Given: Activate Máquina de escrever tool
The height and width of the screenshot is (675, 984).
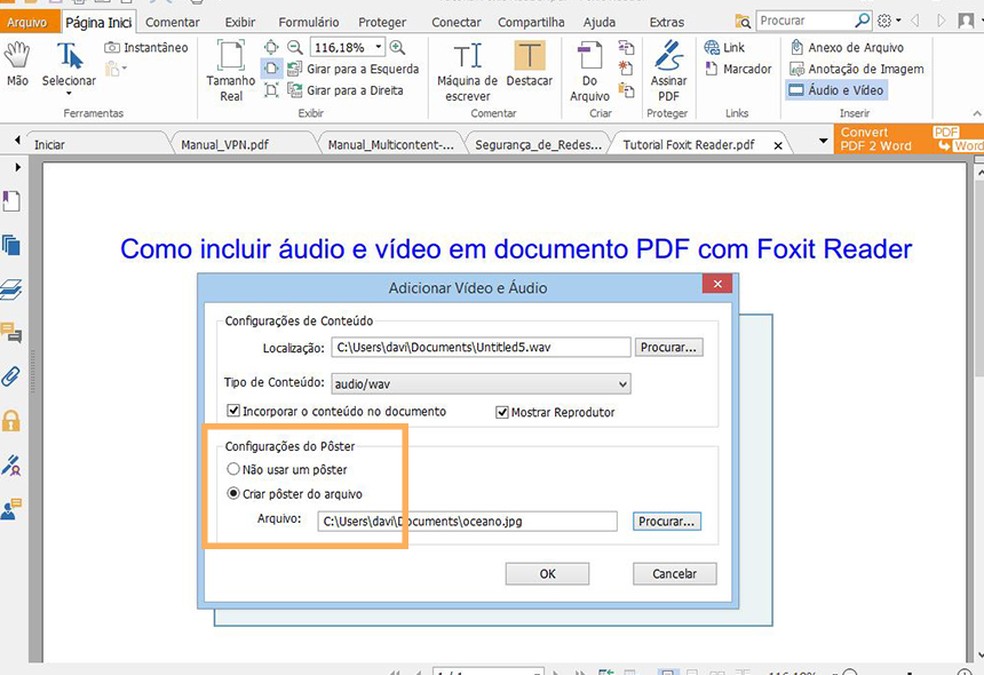Looking at the screenshot, I should [467, 71].
